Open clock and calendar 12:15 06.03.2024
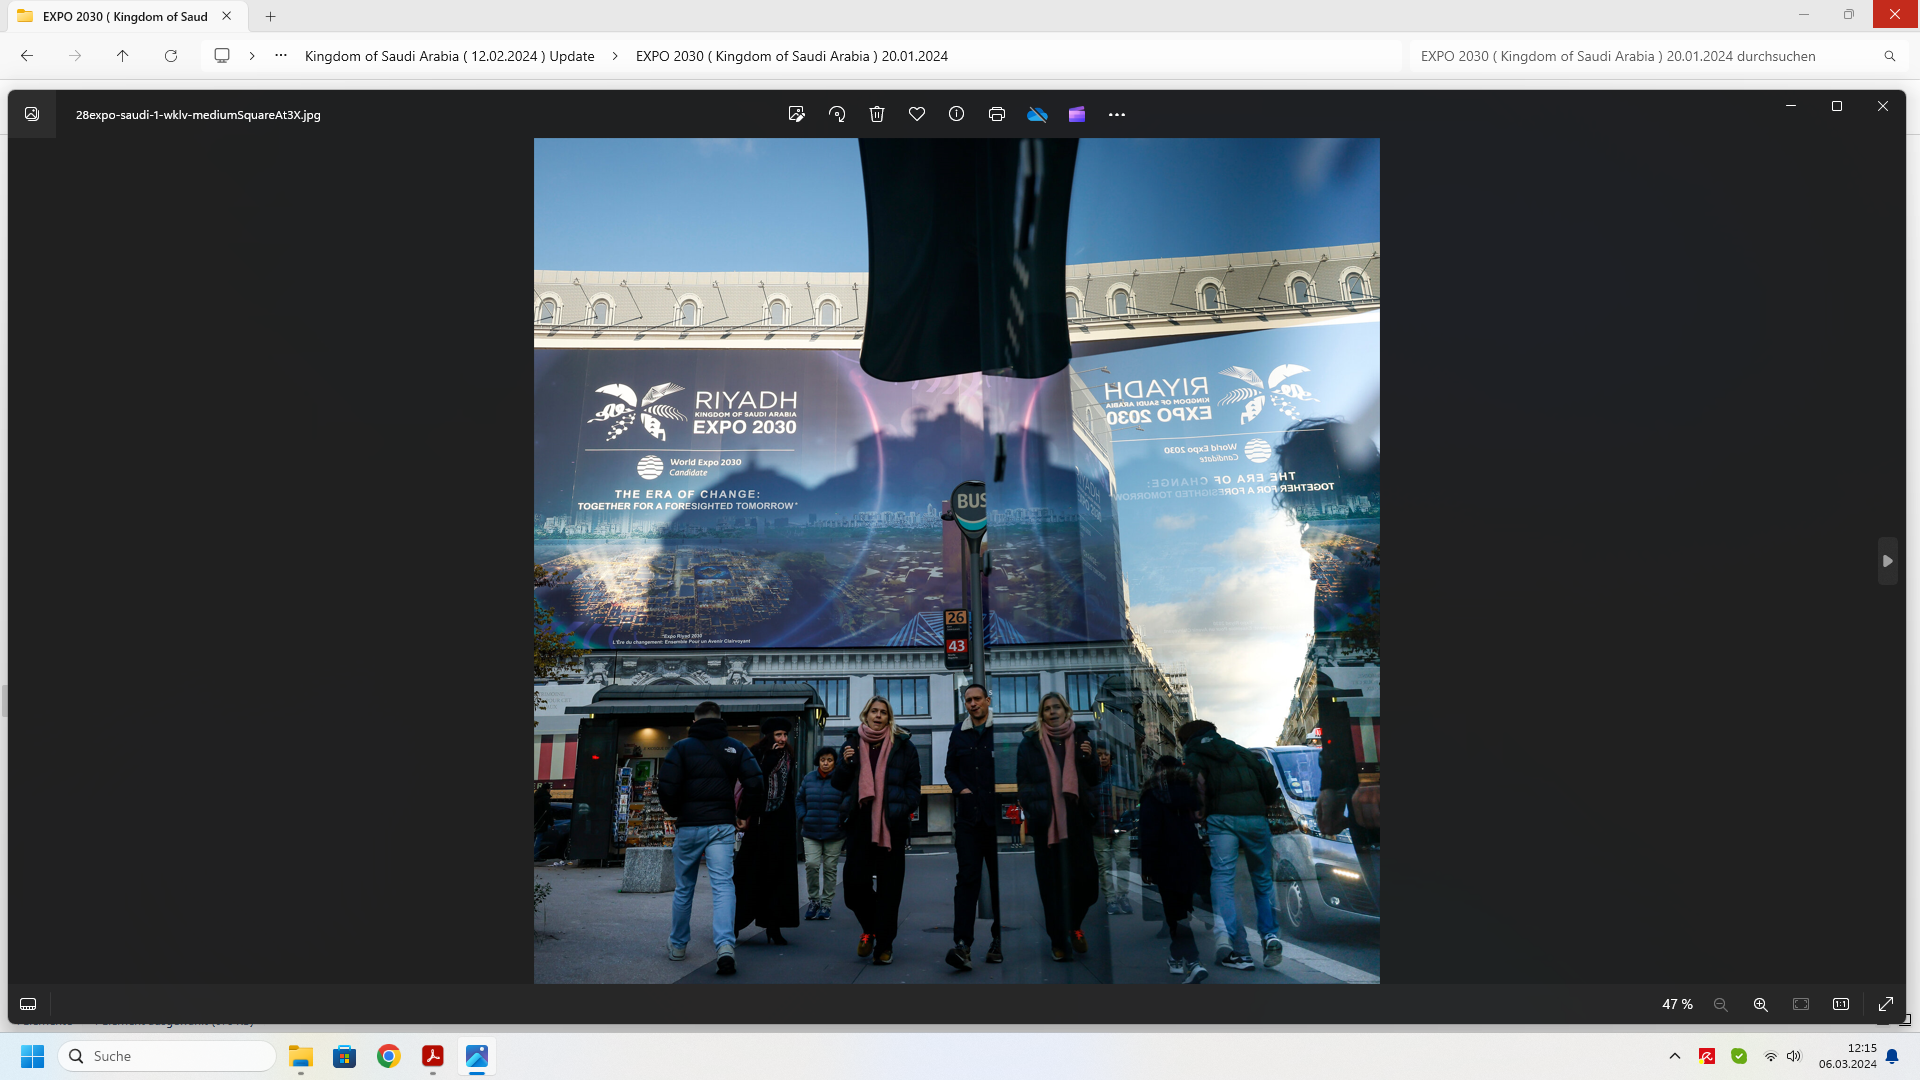1920x1080 pixels. pos(1848,1056)
